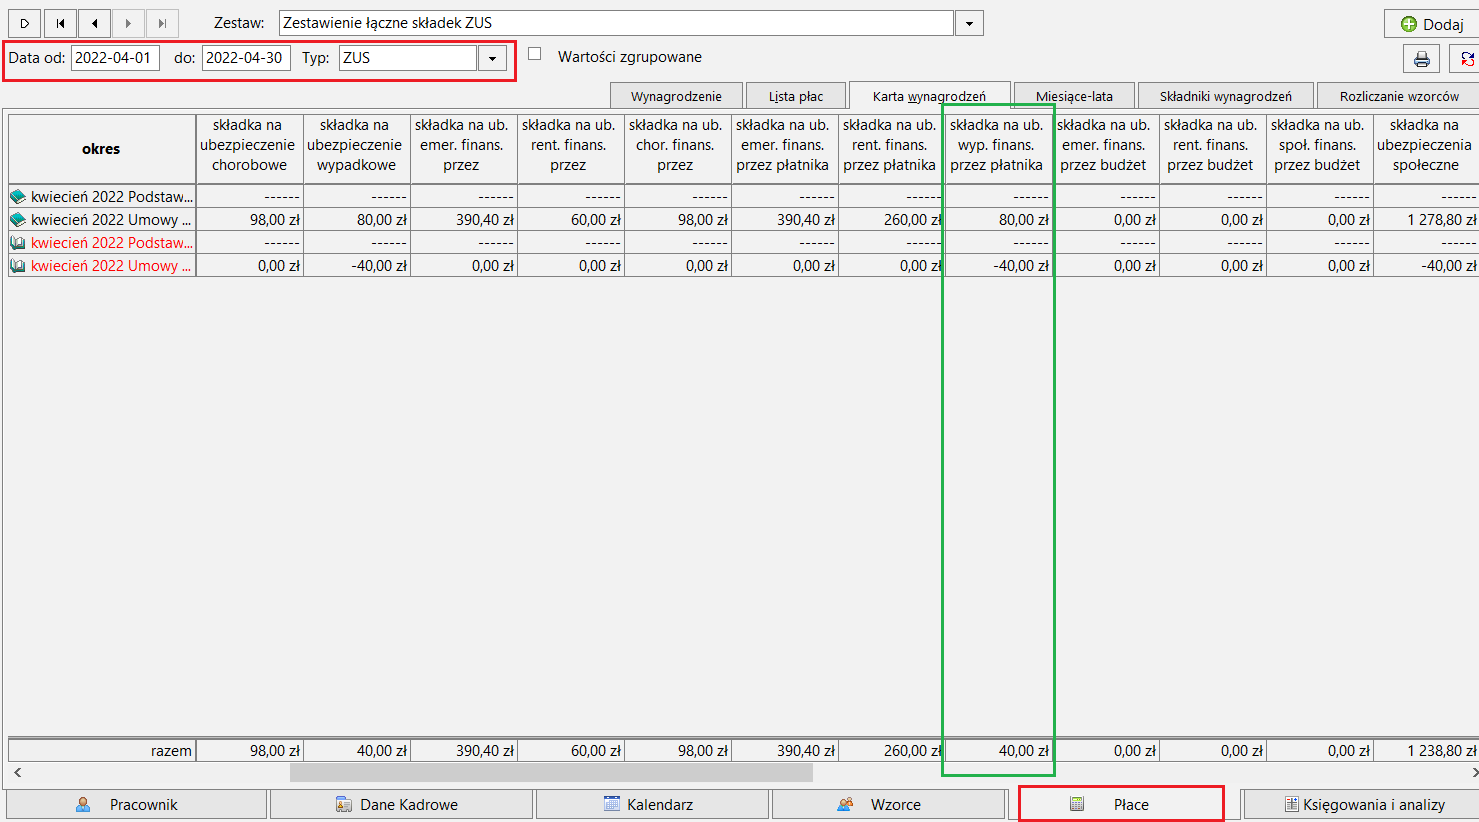Go to next record arrow button

(128, 23)
